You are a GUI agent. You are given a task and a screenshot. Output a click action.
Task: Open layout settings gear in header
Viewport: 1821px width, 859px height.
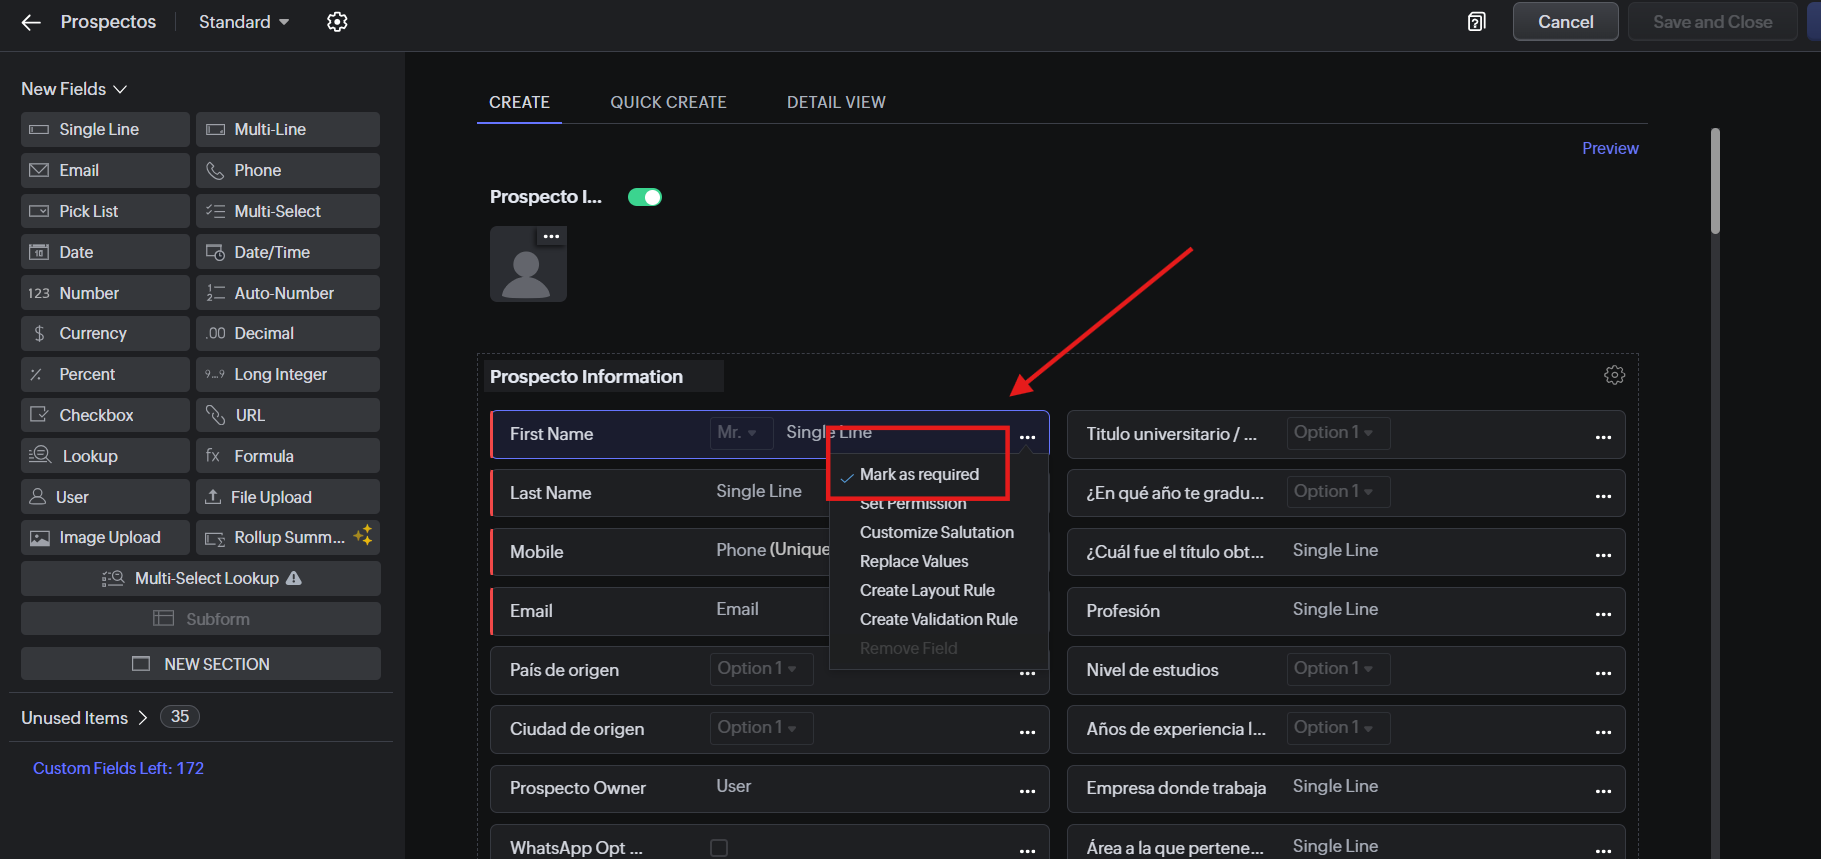click(337, 22)
